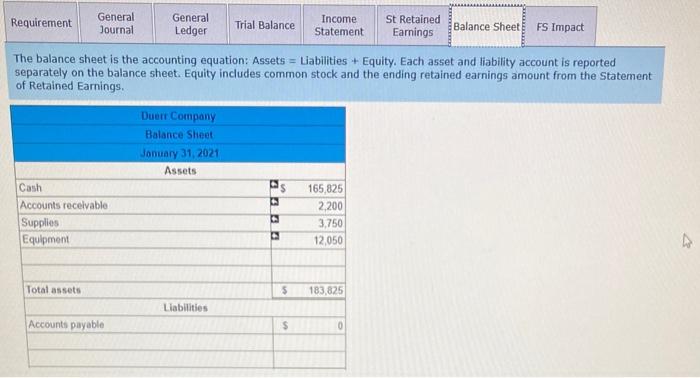Open the St Retained Earnings tab
Image resolution: width=700 pixels, height=378 pixels.
(413, 26)
